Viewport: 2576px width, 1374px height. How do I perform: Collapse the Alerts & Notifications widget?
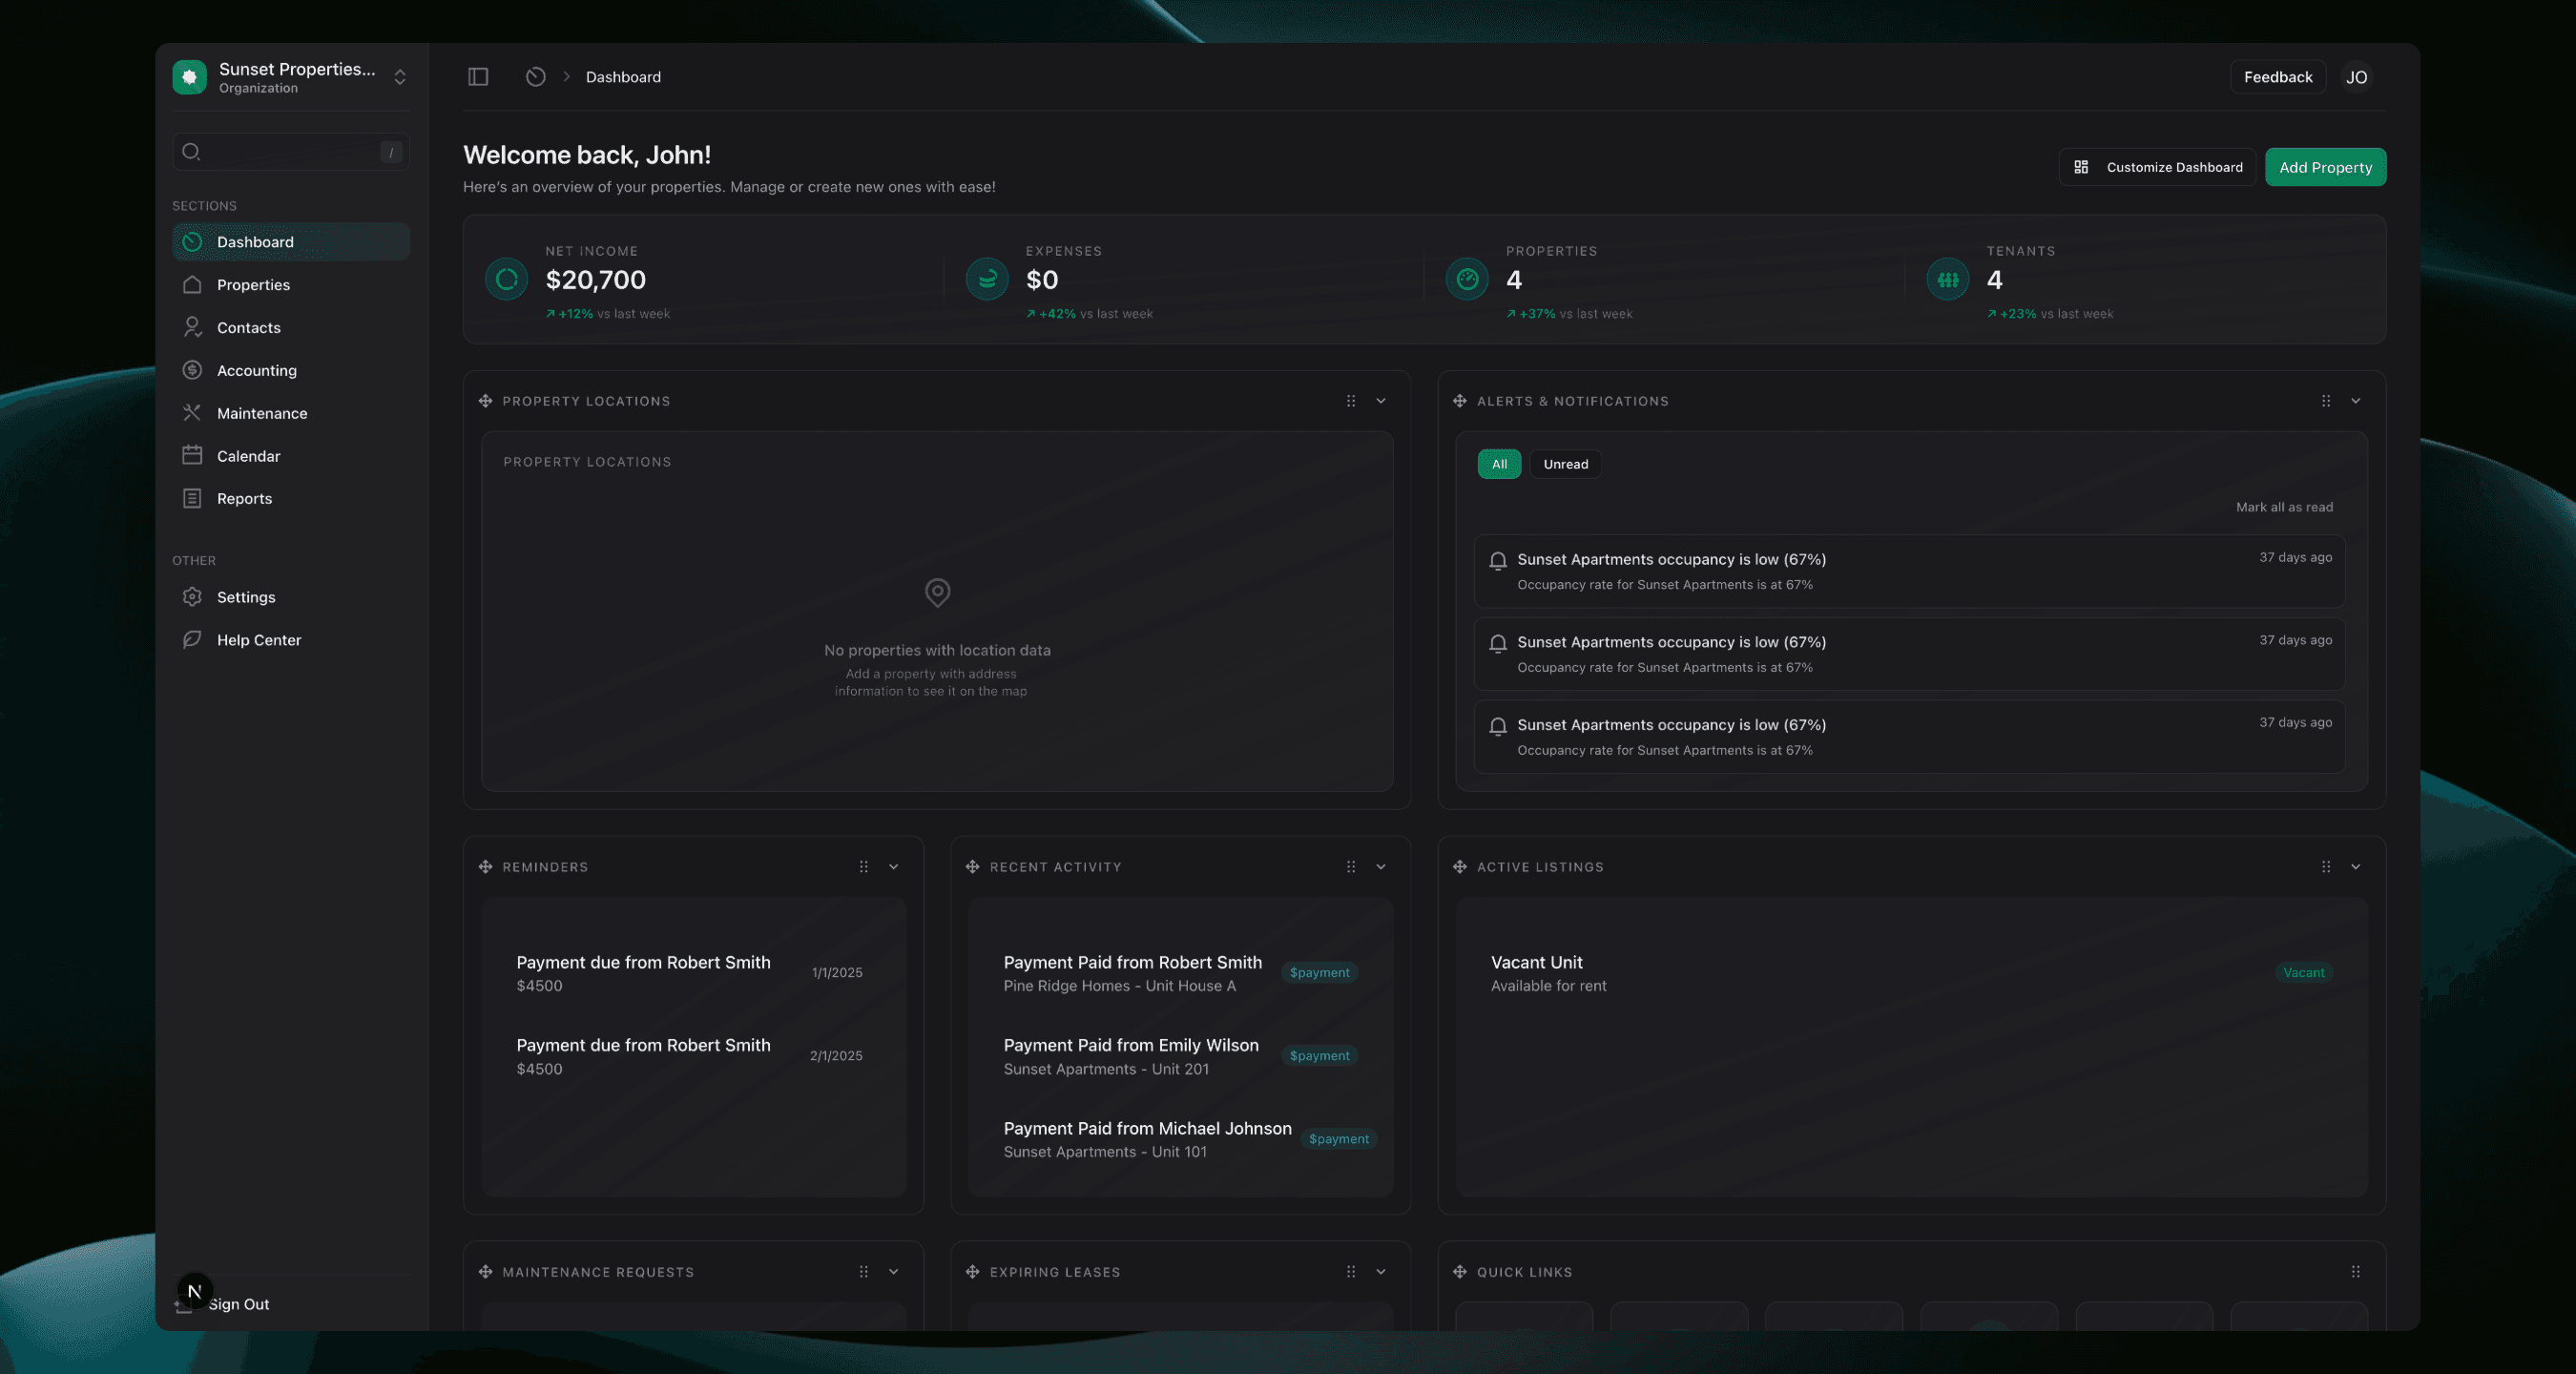[x=2356, y=401]
